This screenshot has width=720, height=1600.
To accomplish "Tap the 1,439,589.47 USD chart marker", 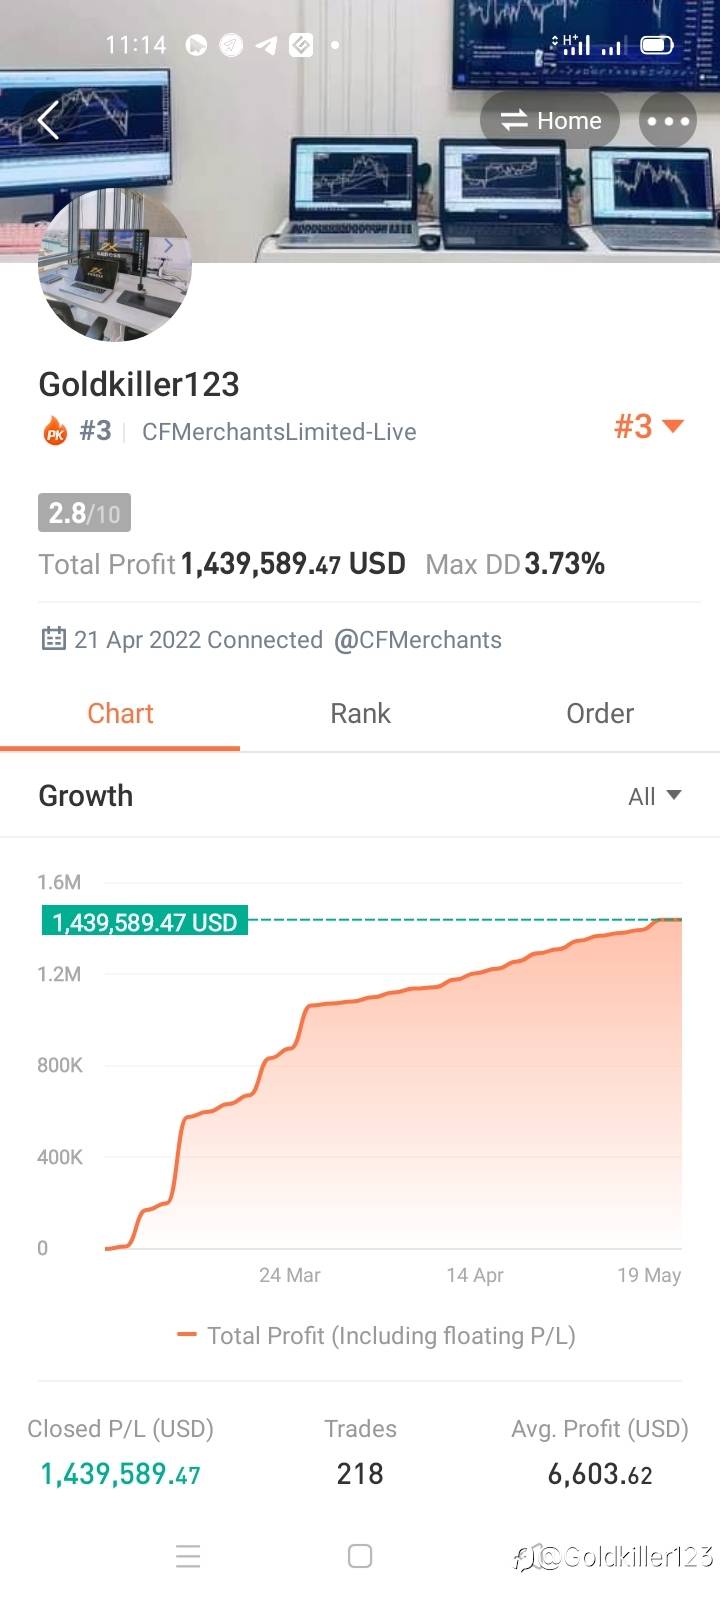I will click(145, 921).
